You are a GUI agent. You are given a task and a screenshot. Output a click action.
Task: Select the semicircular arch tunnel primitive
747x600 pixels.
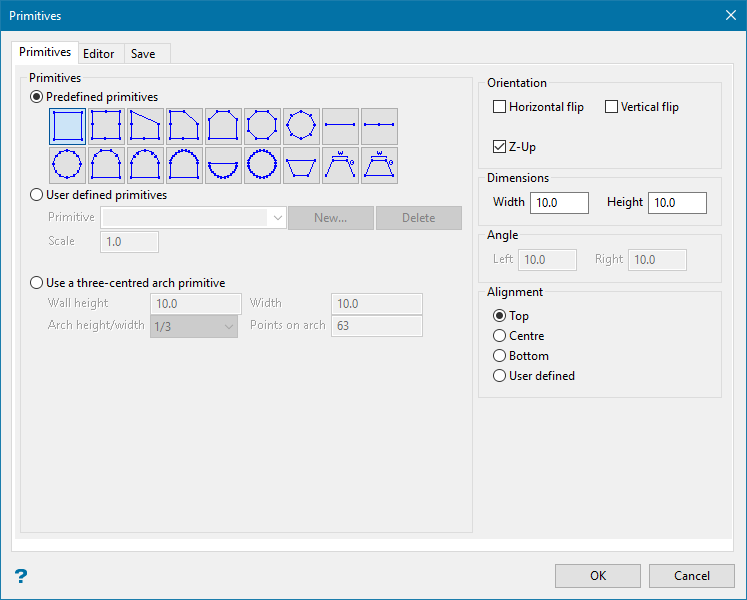185,165
